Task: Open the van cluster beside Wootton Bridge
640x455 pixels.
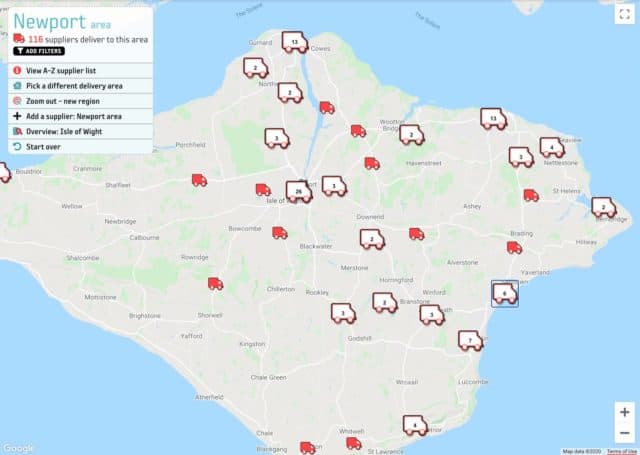Action: [411, 135]
